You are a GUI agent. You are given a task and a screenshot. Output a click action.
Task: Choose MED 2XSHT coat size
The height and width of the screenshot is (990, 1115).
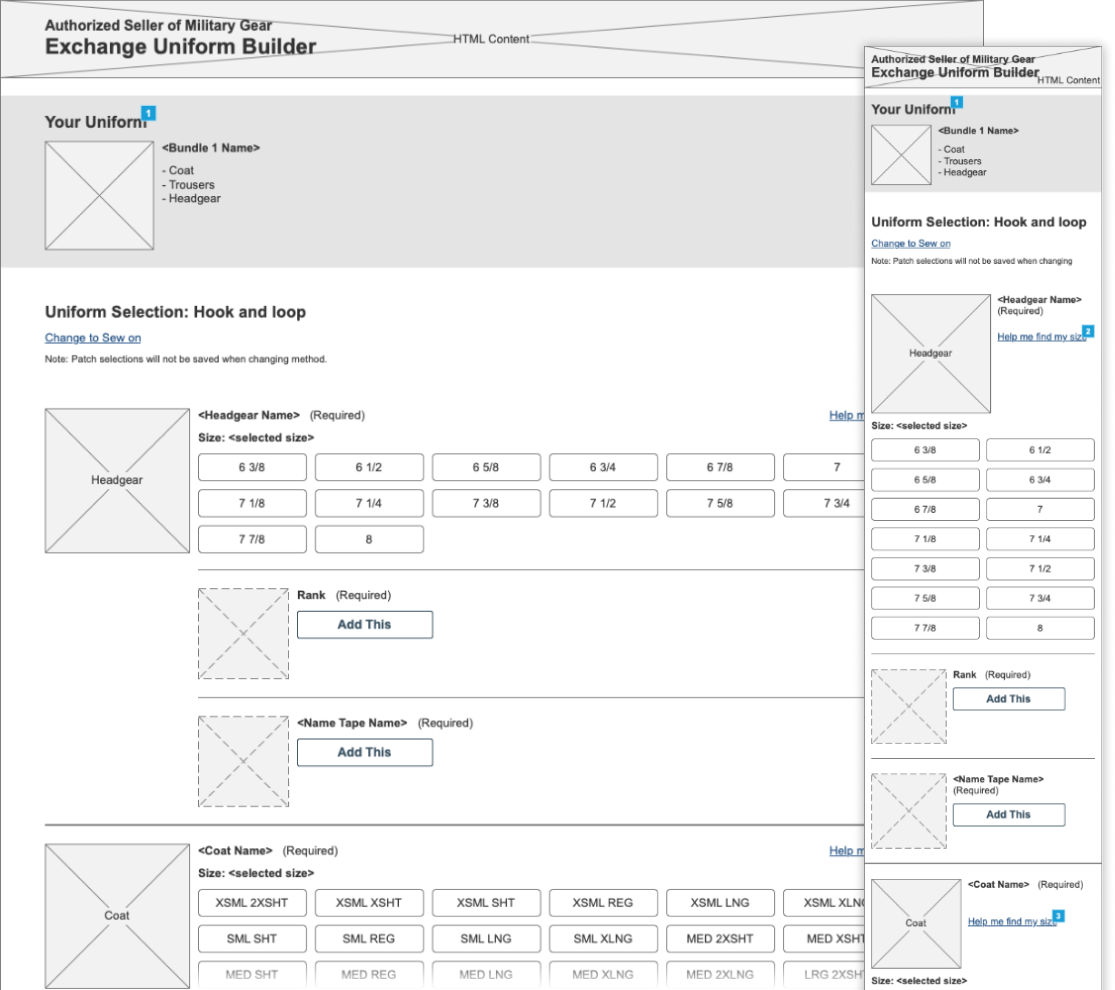point(719,939)
